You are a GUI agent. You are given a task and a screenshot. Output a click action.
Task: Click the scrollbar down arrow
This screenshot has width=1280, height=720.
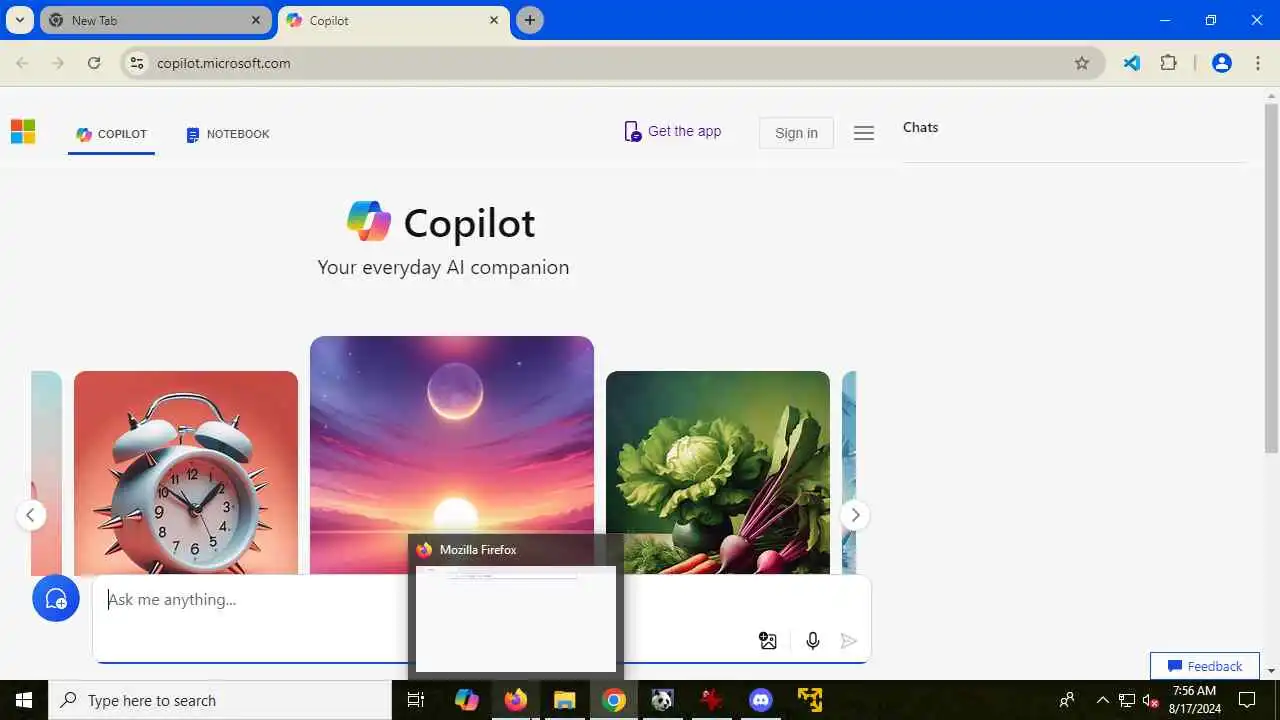click(x=1271, y=671)
